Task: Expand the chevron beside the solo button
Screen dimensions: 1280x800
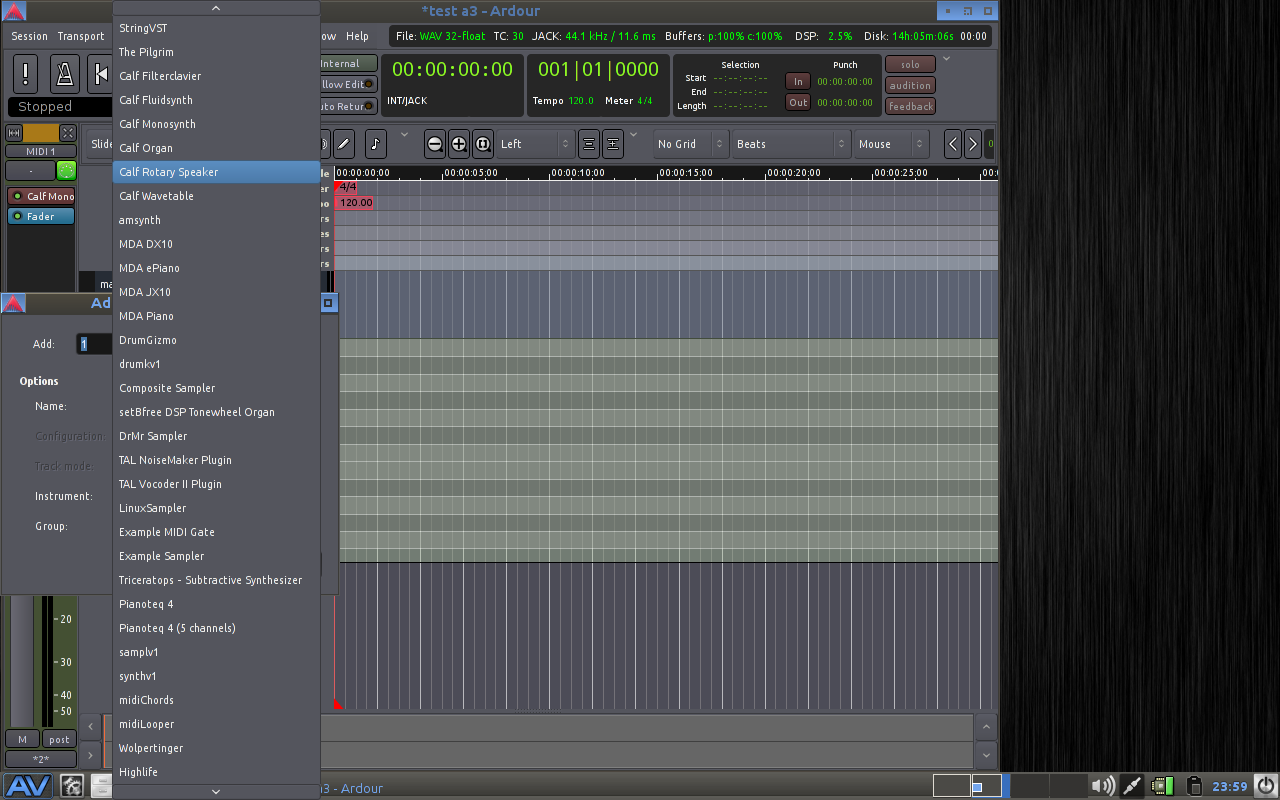Action: pos(947,59)
